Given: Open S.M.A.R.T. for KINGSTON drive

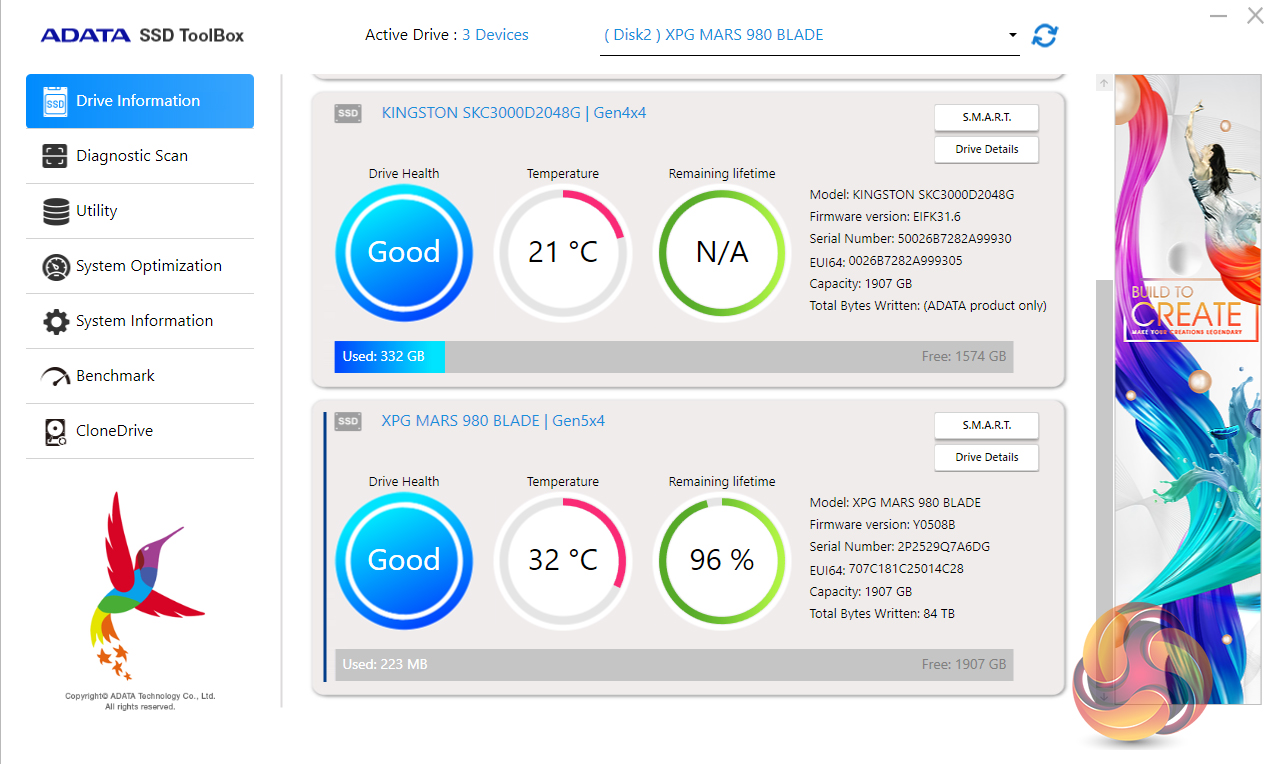Looking at the screenshot, I should pyautogui.click(x=987, y=117).
